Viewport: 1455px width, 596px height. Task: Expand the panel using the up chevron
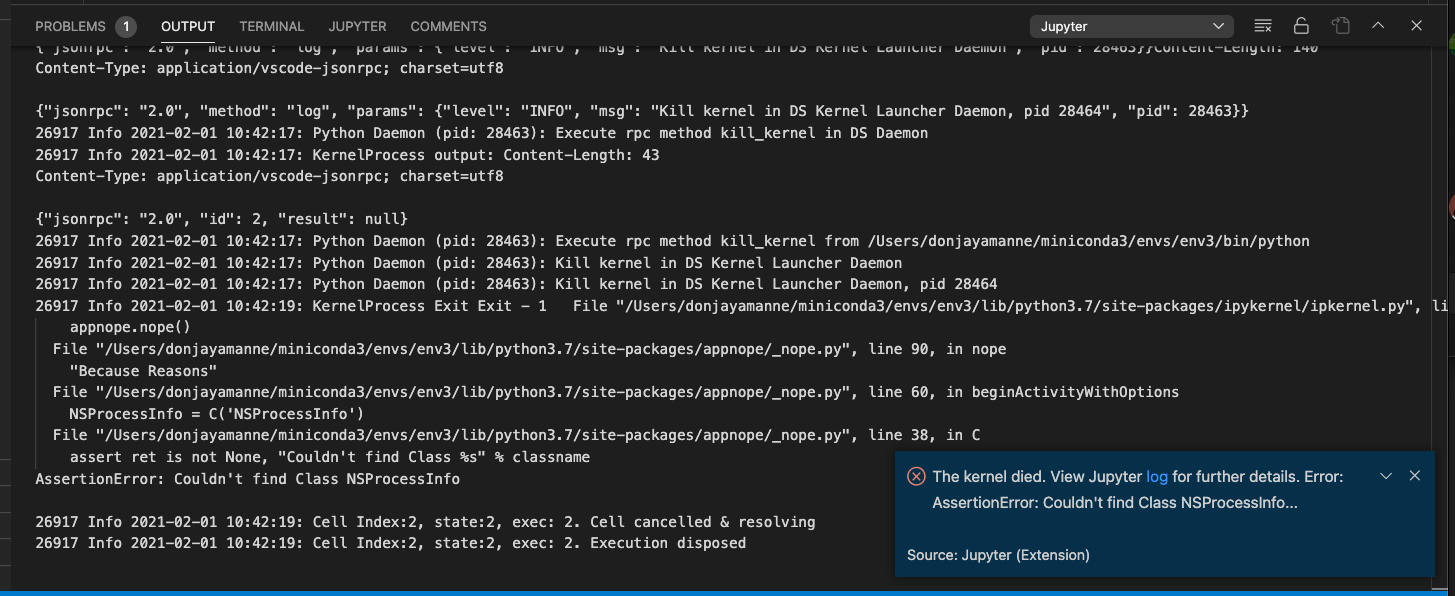point(1377,26)
